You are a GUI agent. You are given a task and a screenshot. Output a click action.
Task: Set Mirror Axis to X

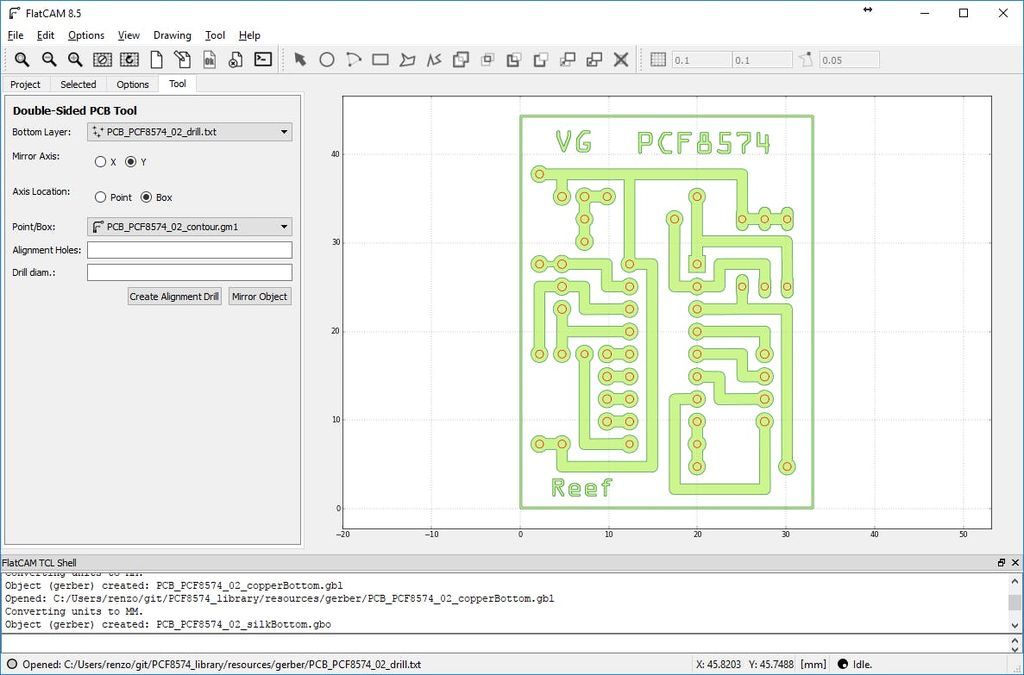click(x=100, y=162)
